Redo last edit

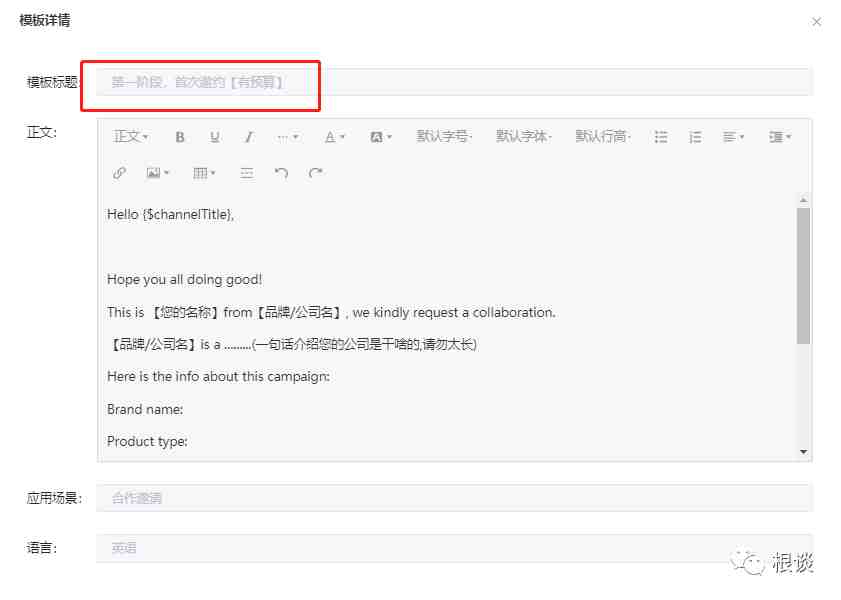(x=315, y=173)
